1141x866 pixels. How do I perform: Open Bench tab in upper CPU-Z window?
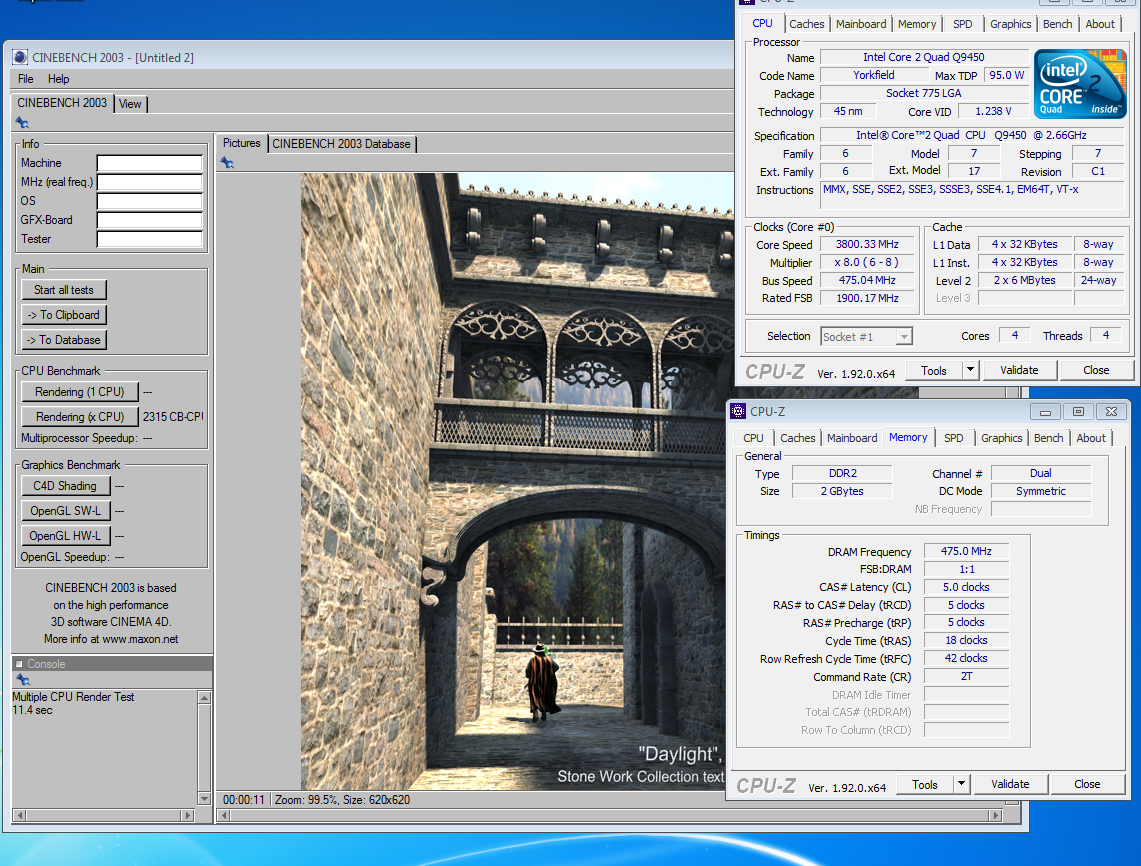[1057, 24]
